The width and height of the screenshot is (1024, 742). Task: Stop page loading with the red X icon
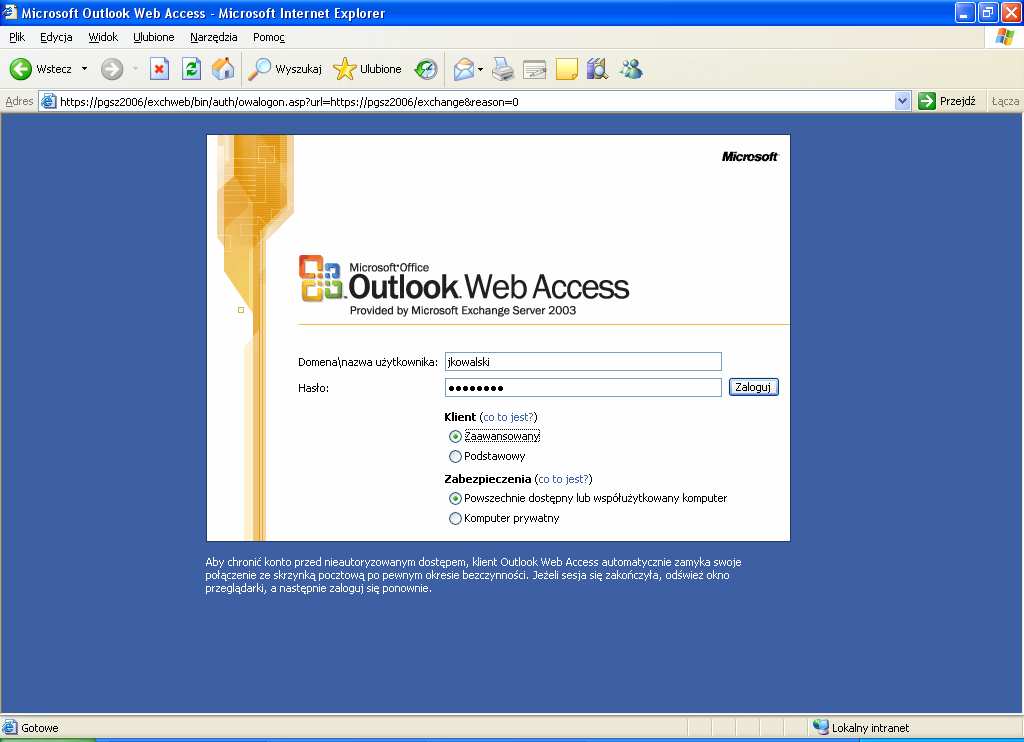(159, 69)
